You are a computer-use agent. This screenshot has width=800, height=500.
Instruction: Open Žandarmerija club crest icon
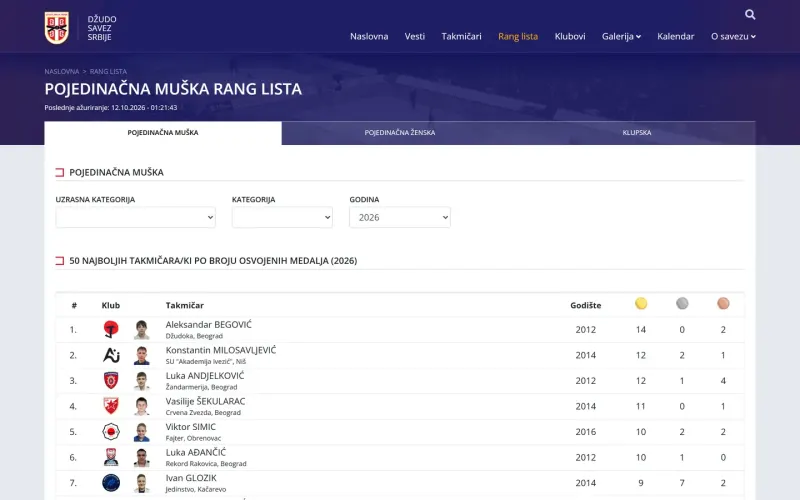click(x=111, y=381)
